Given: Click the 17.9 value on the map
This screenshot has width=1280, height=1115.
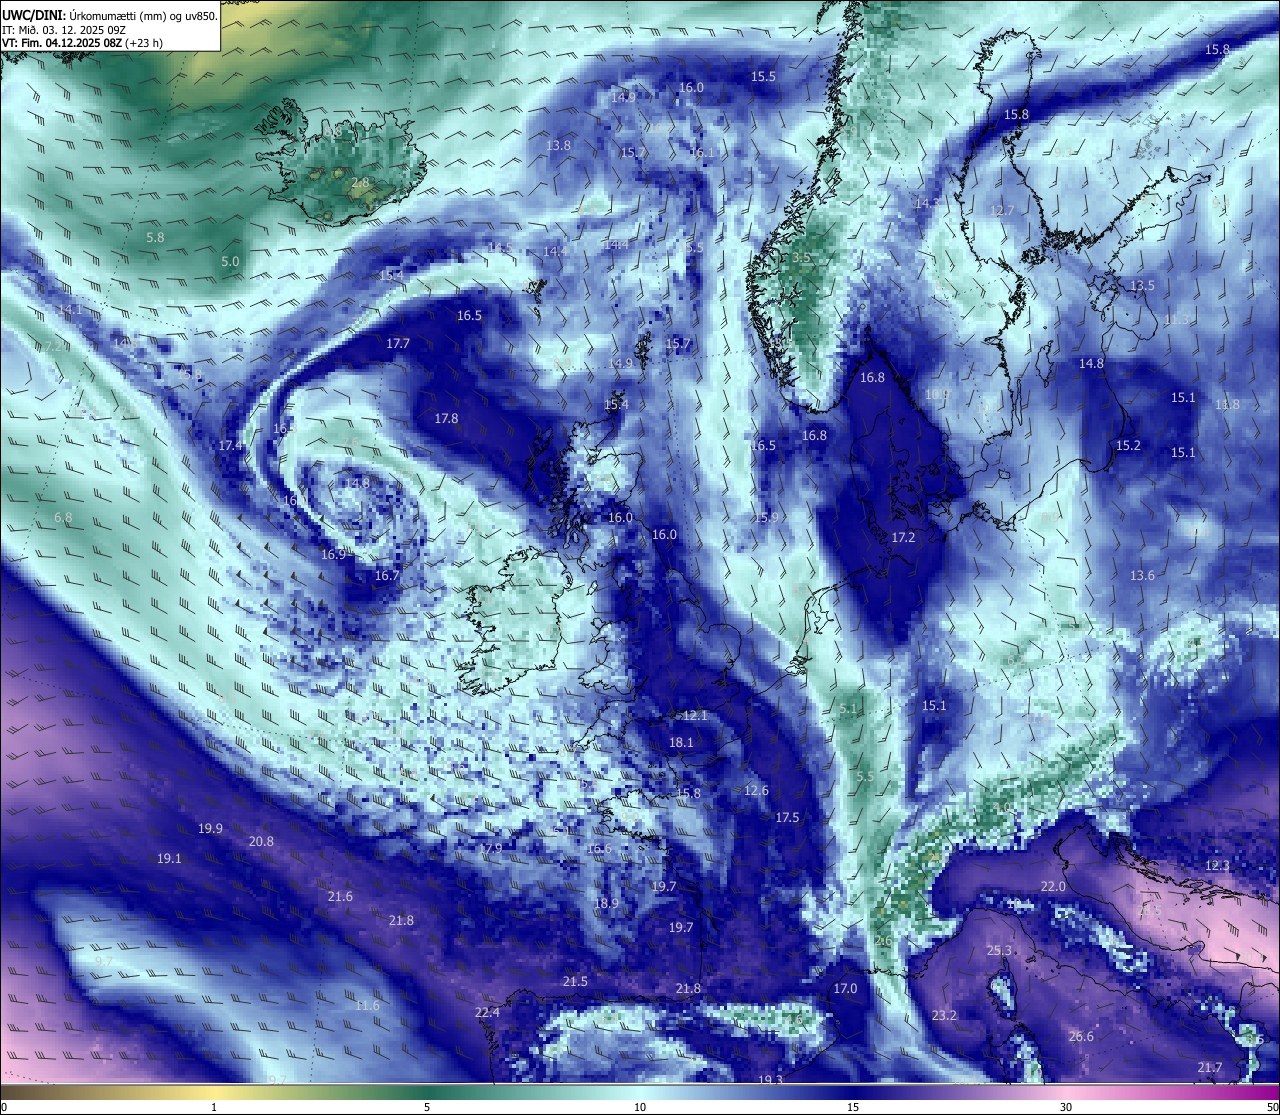Looking at the screenshot, I should 490,849.
